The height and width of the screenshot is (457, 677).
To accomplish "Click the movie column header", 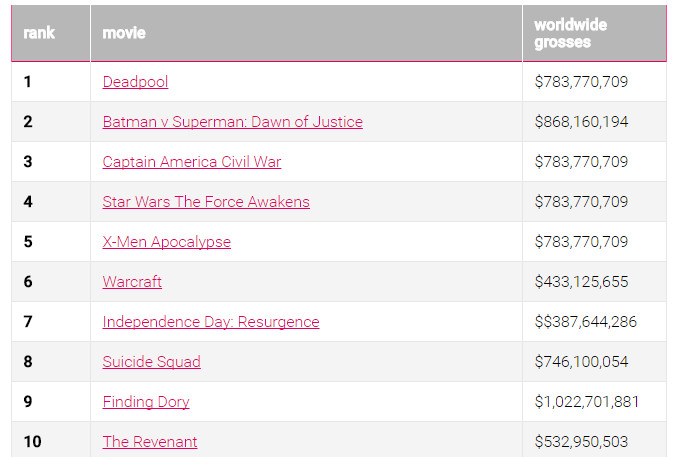I will 124,33.
